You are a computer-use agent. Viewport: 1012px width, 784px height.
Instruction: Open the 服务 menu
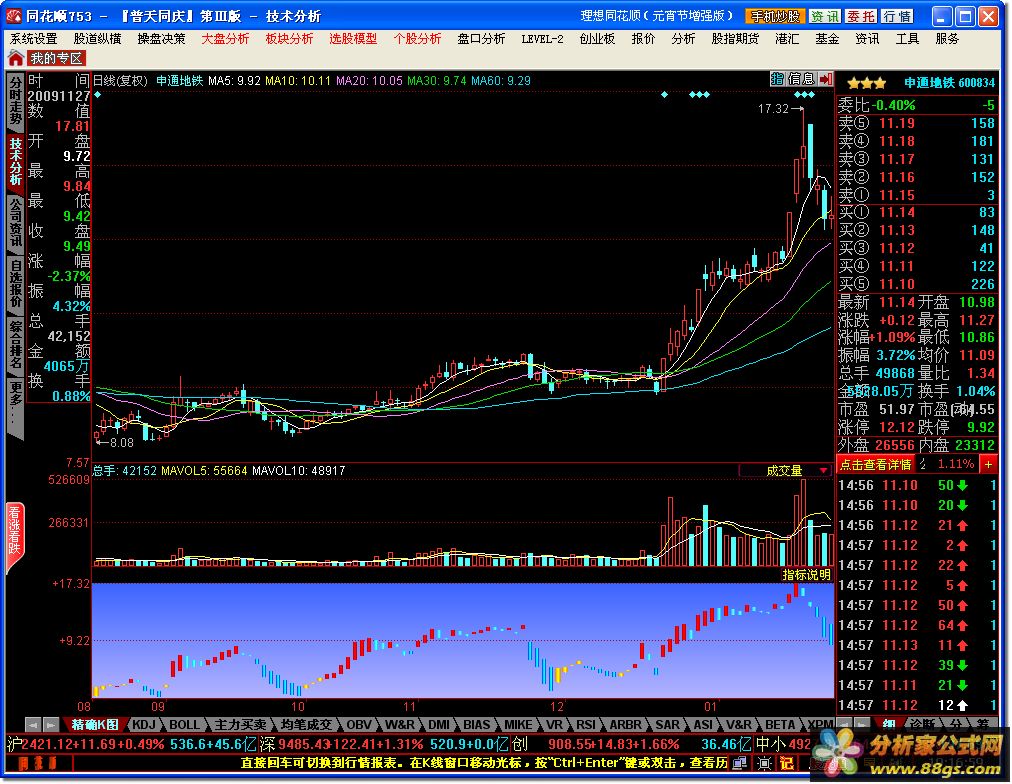(x=947, y=39)
